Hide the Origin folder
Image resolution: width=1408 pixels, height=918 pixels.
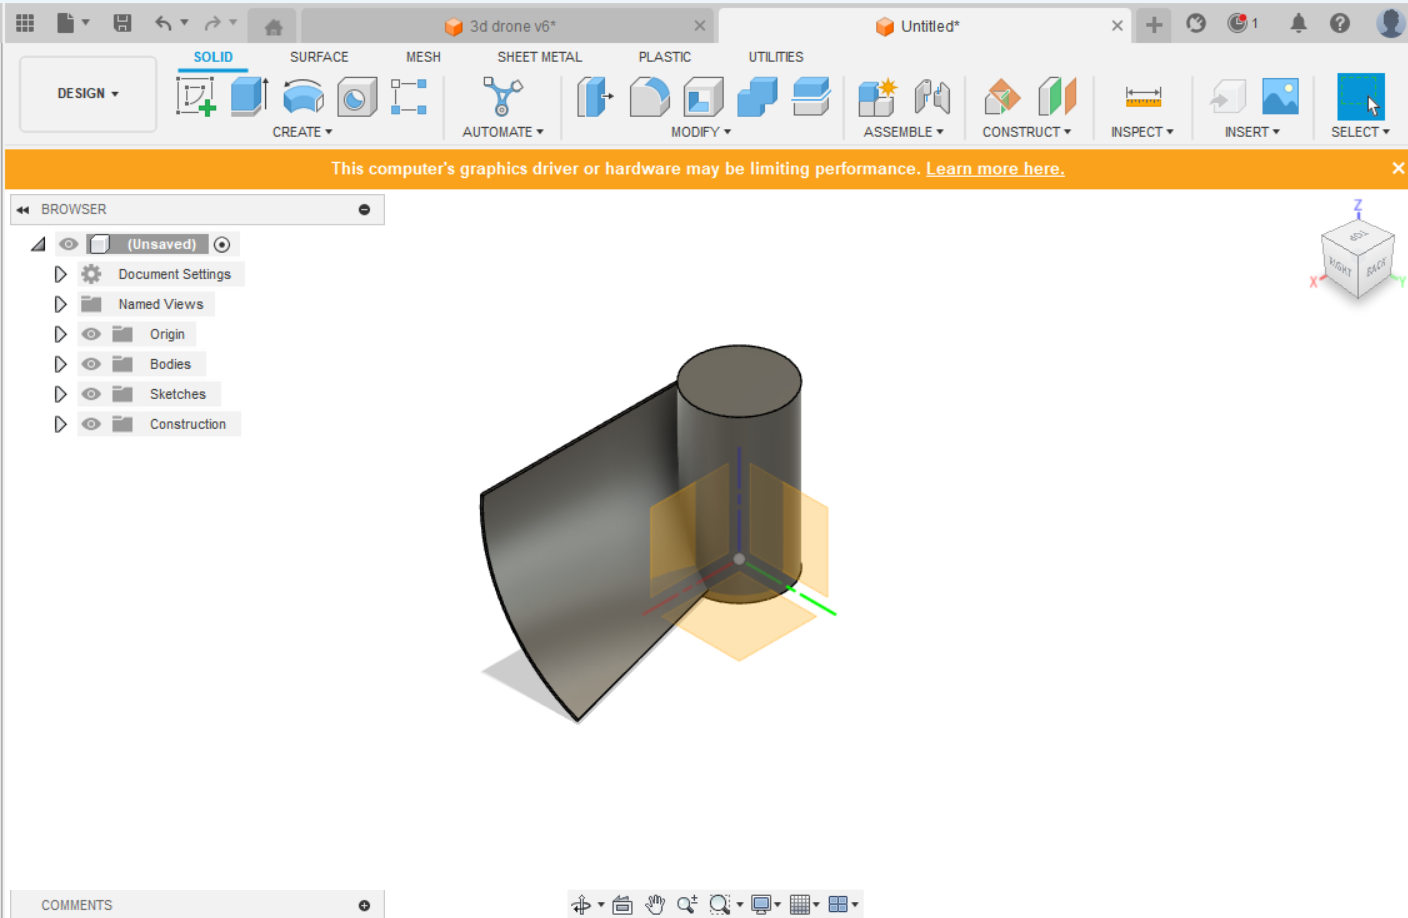click(91, 333)
